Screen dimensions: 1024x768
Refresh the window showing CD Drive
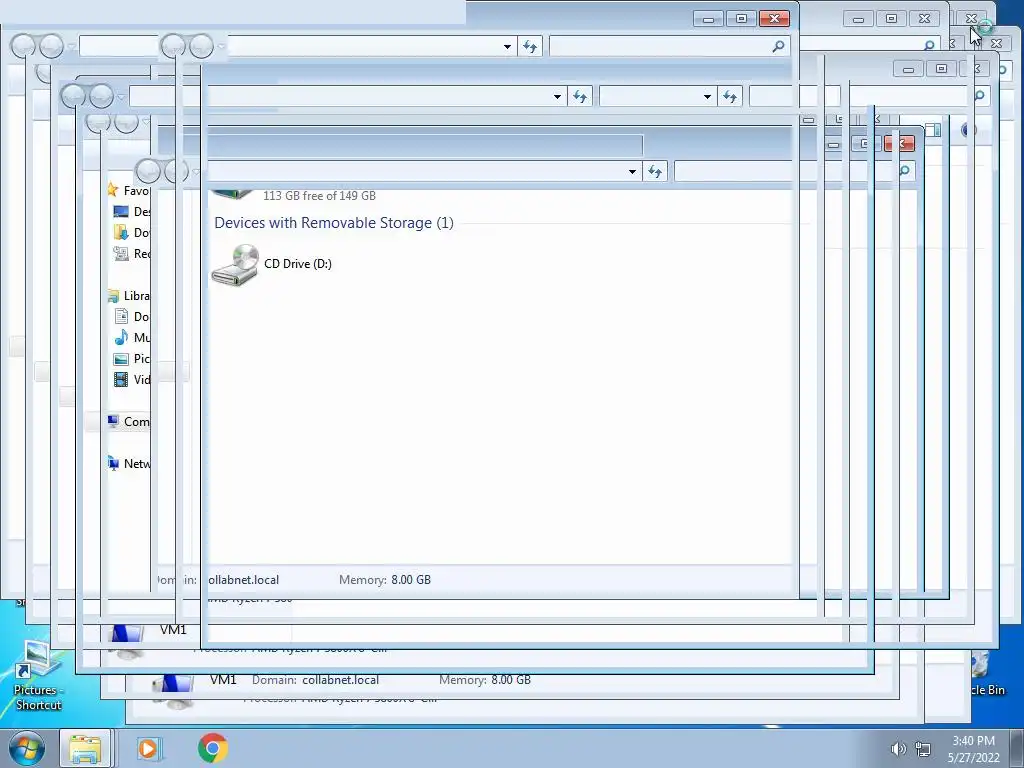coord(655,172)
